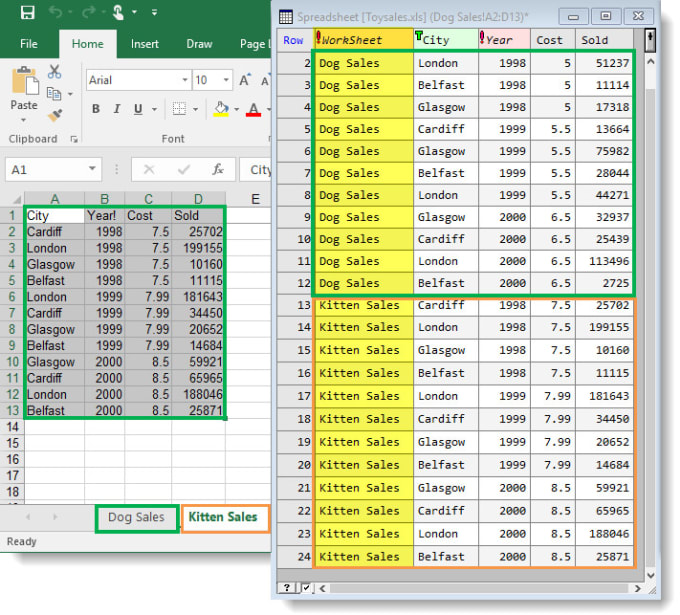This screenshot has height=615, width=680.
Task: Click horizontal scrollbar left arrow in Spreadsheet window
Action: click(x=323, y=589)
